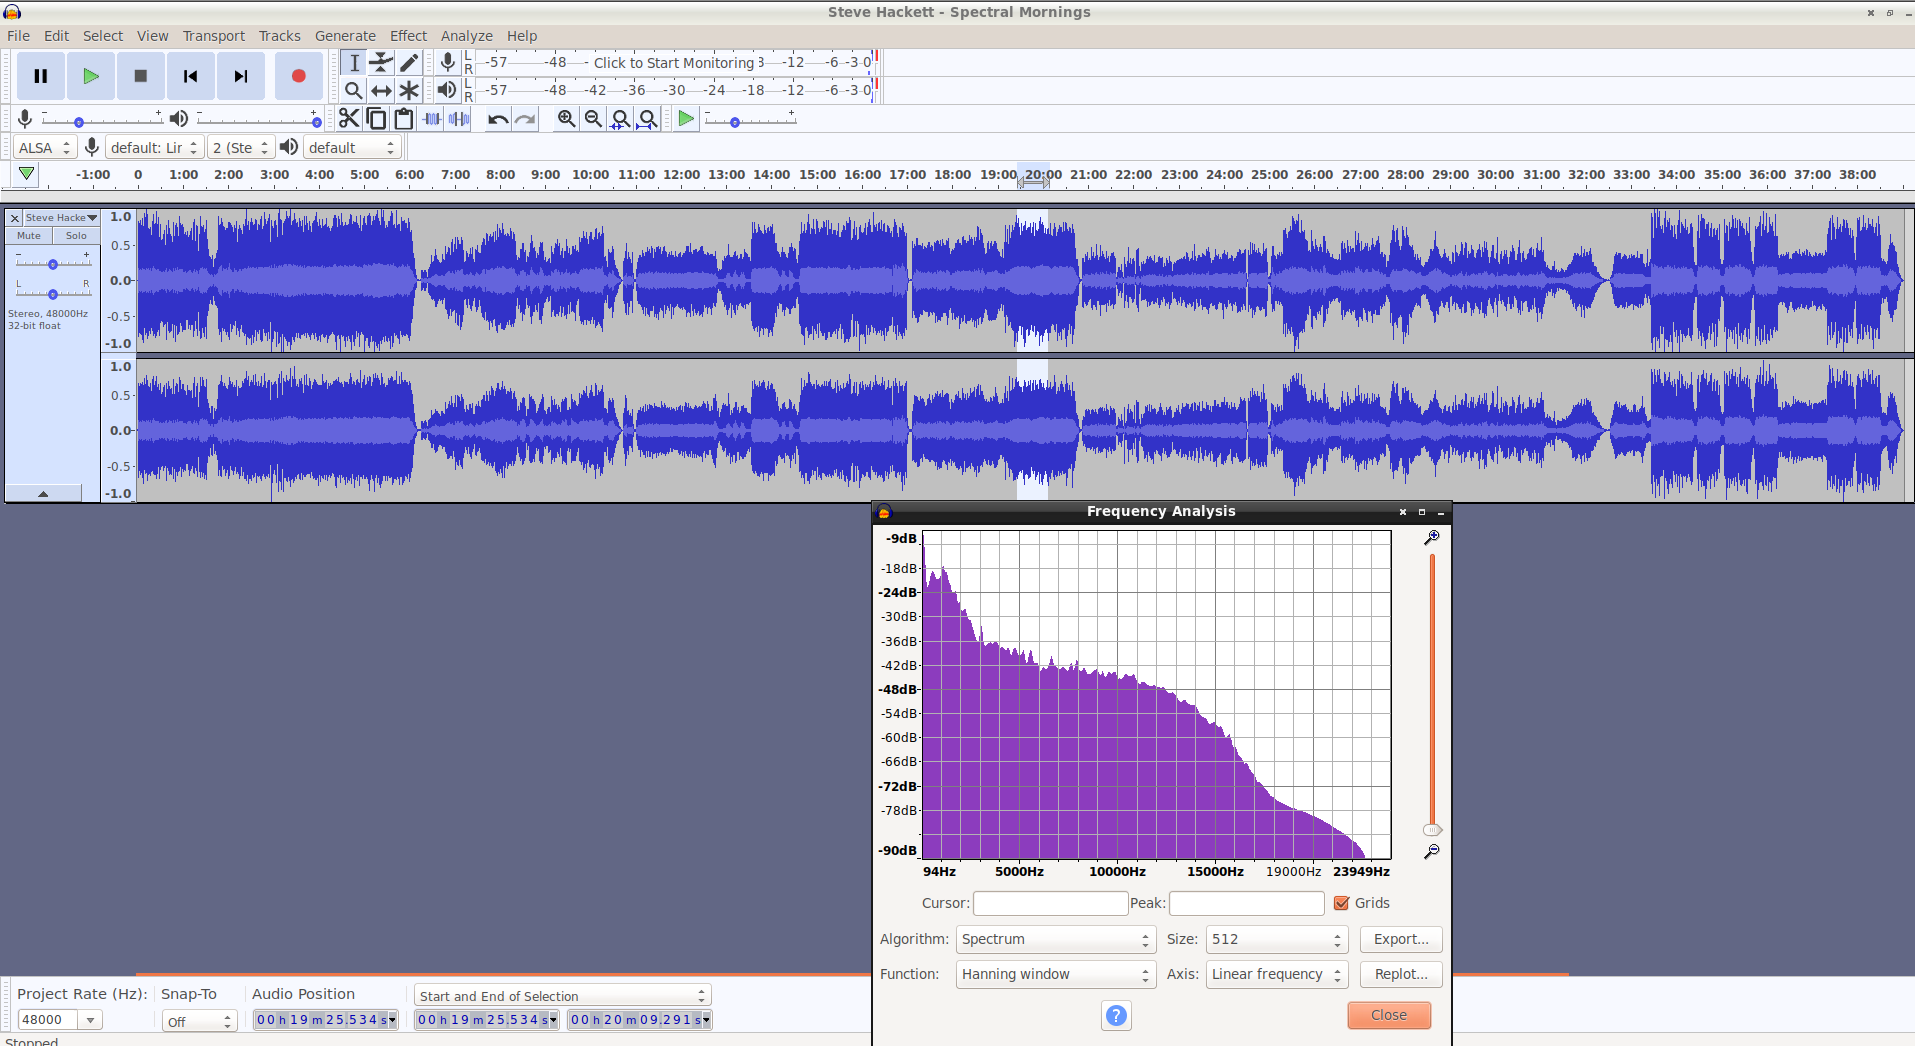Image resolution: width=1915 pixels, height=1046 pixels.
Task: Open the Snap-To Off dropdown
Action: click(x=199, y=1021)
